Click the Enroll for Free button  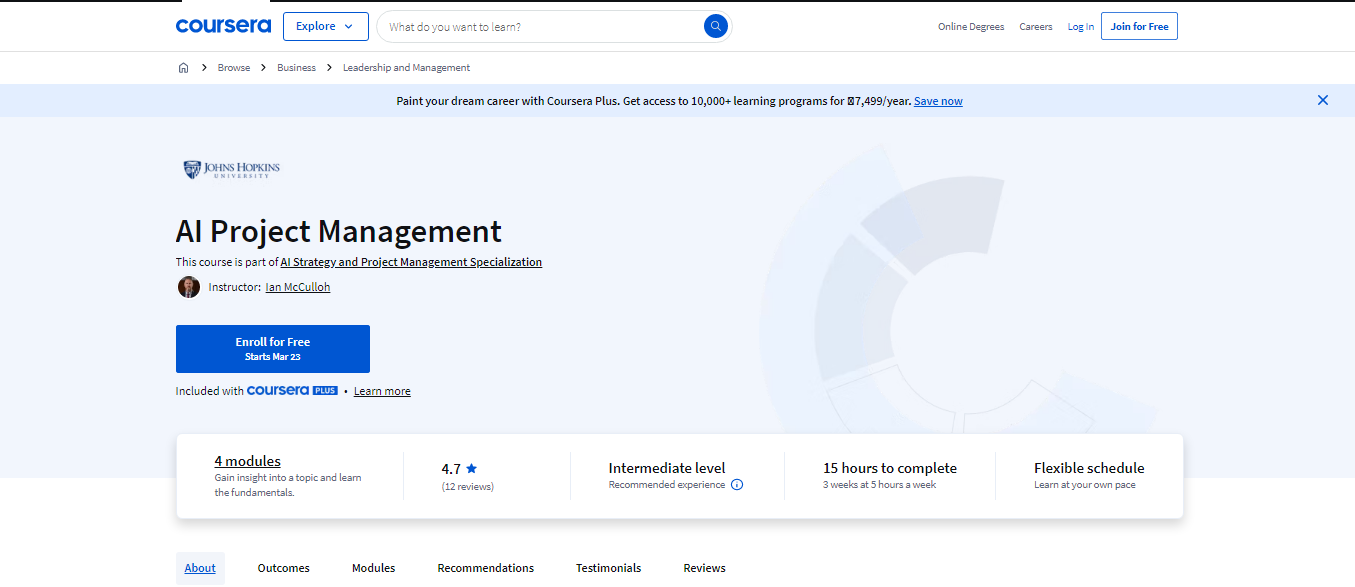click(273, 349)
